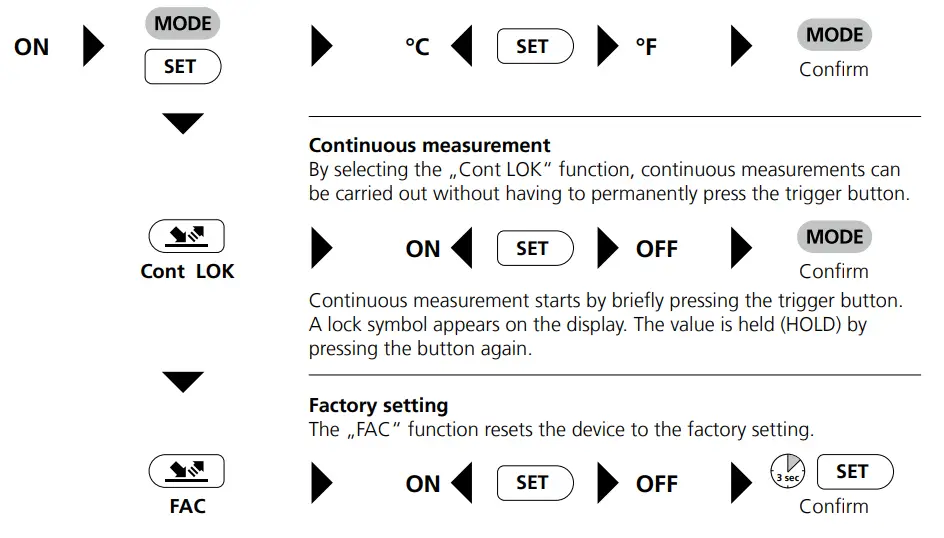Choose ON for Continuous measurement

pyautogui.click(x=423, y=249)
